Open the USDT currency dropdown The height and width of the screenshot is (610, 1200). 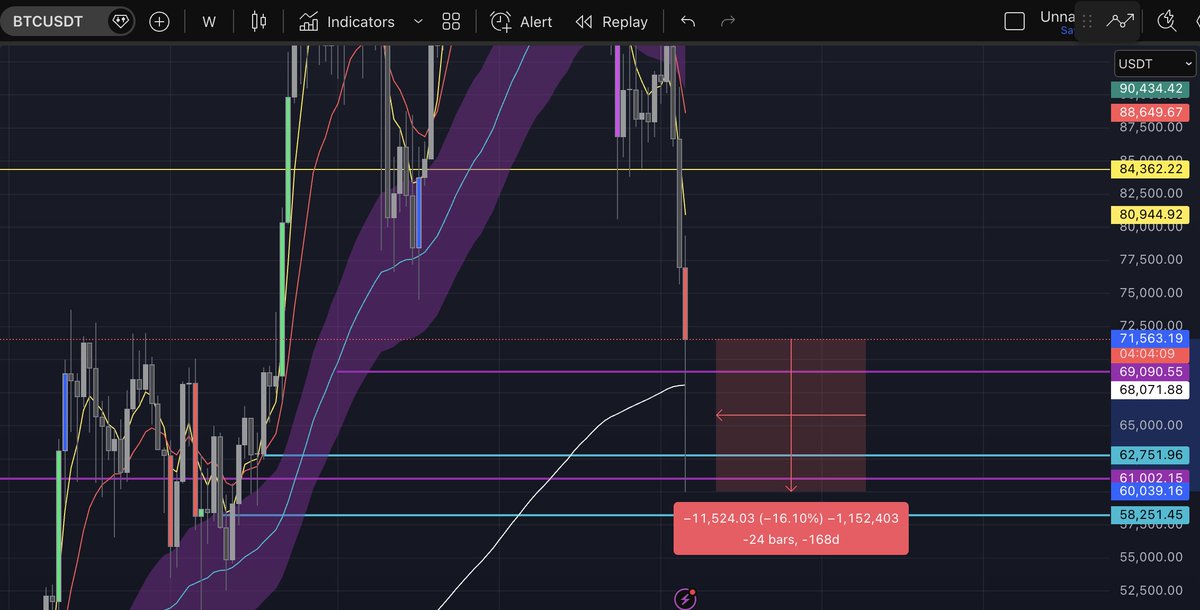click(x=1154, y=63)
